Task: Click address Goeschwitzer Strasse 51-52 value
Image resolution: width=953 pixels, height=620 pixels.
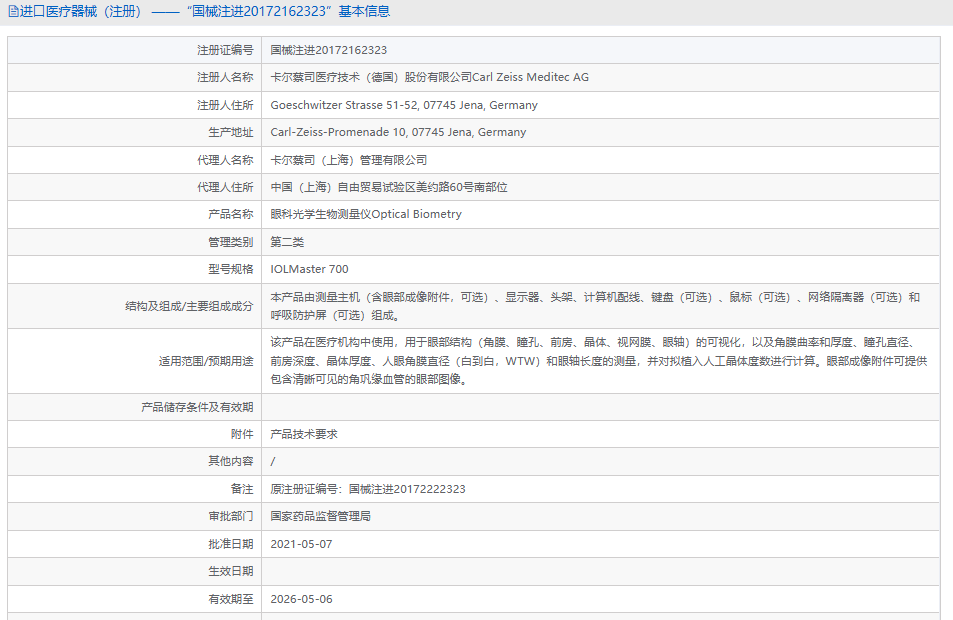Action: click(x=404, y=105)
